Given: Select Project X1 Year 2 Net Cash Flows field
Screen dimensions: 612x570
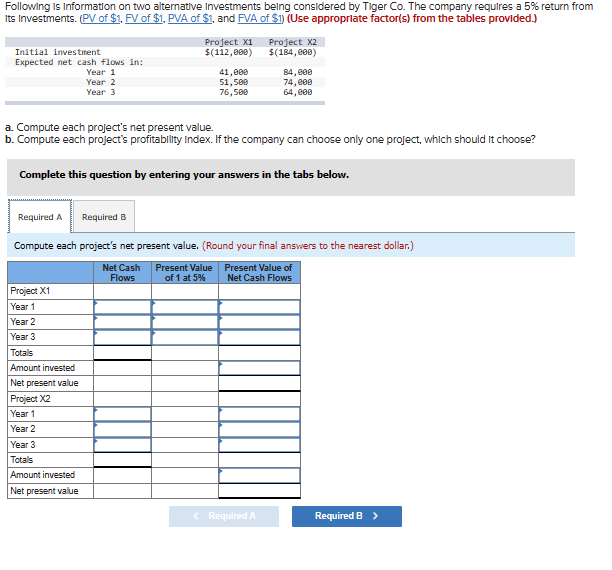Looking at the screenshot, I should (122, 322).
